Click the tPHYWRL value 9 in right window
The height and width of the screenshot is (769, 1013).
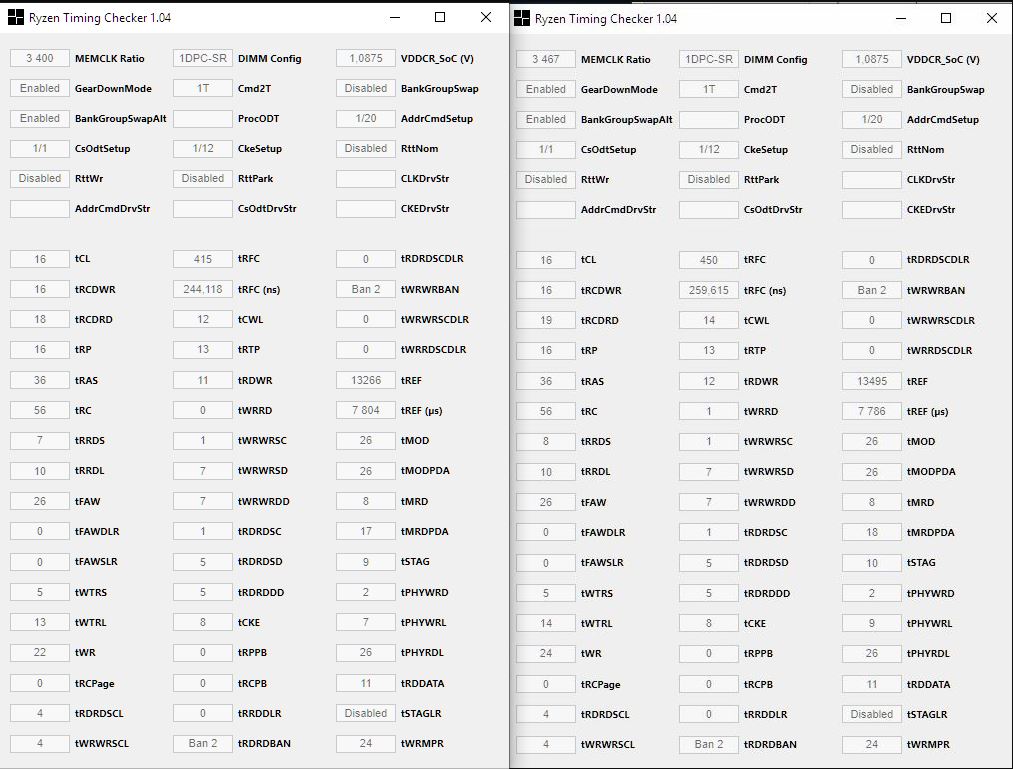(x=872, y=624)
